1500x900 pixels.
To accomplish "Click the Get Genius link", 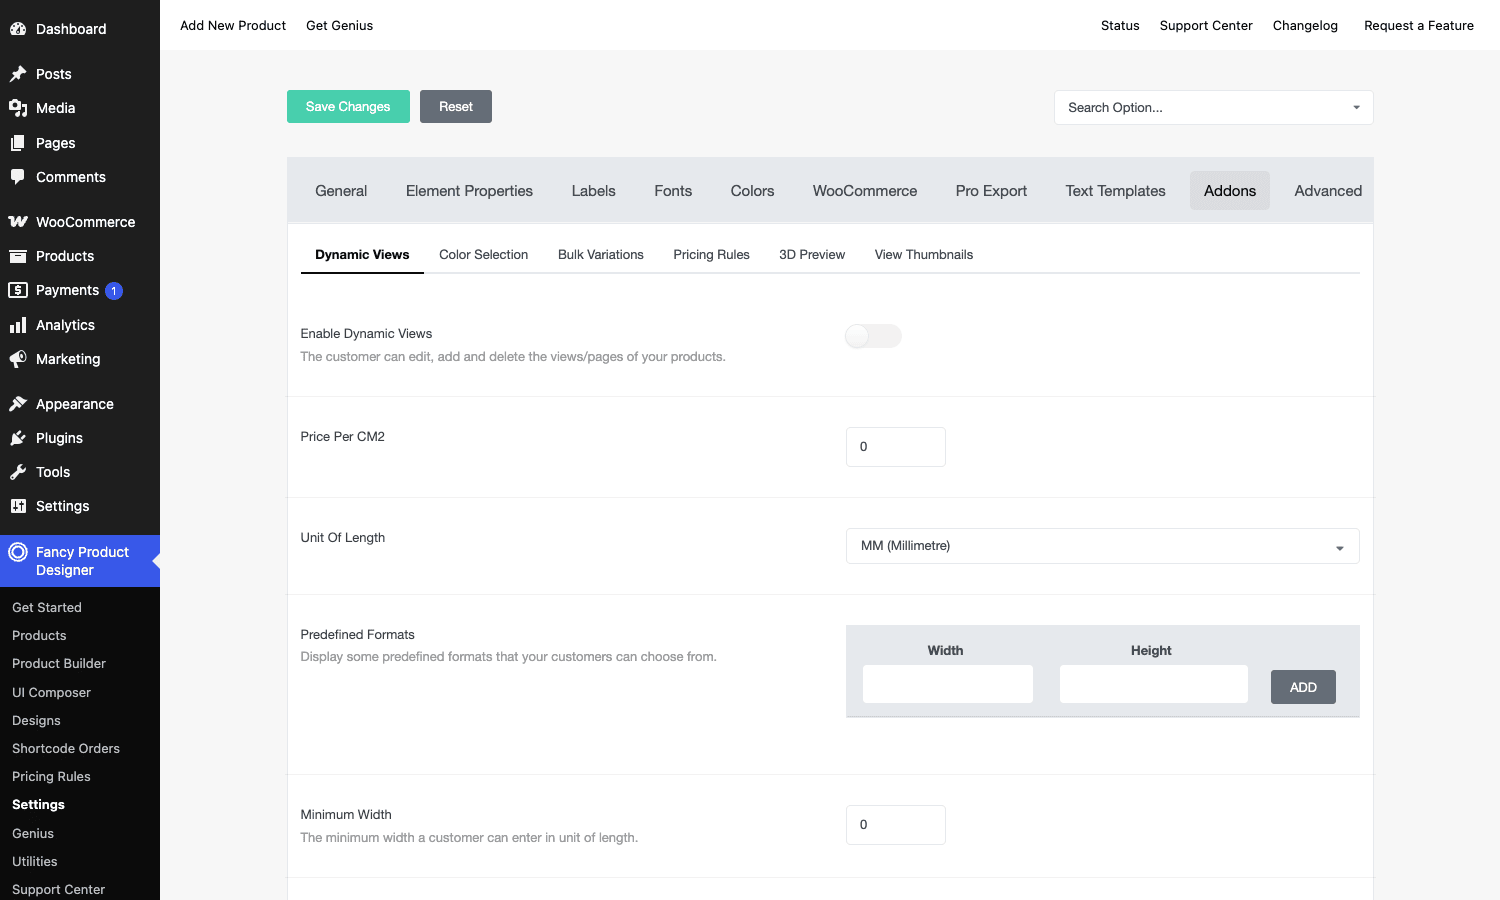I will point(339,25).
